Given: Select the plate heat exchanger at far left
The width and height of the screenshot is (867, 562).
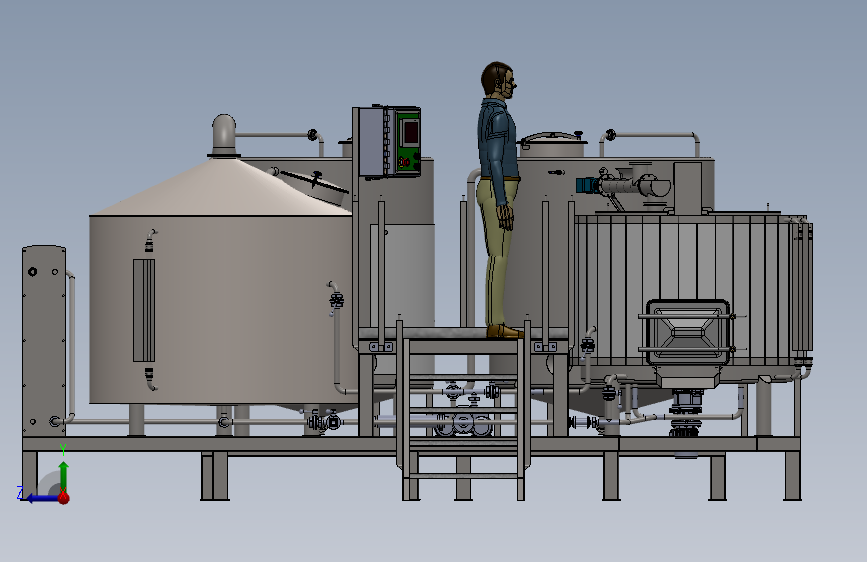Looking at the screenshot, I should click(44, 341).
